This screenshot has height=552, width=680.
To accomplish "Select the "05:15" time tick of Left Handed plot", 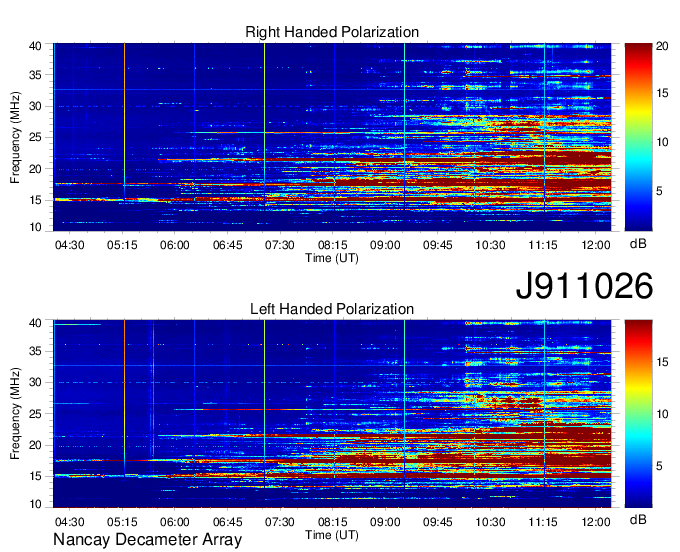I will click(x=122, y=522).
